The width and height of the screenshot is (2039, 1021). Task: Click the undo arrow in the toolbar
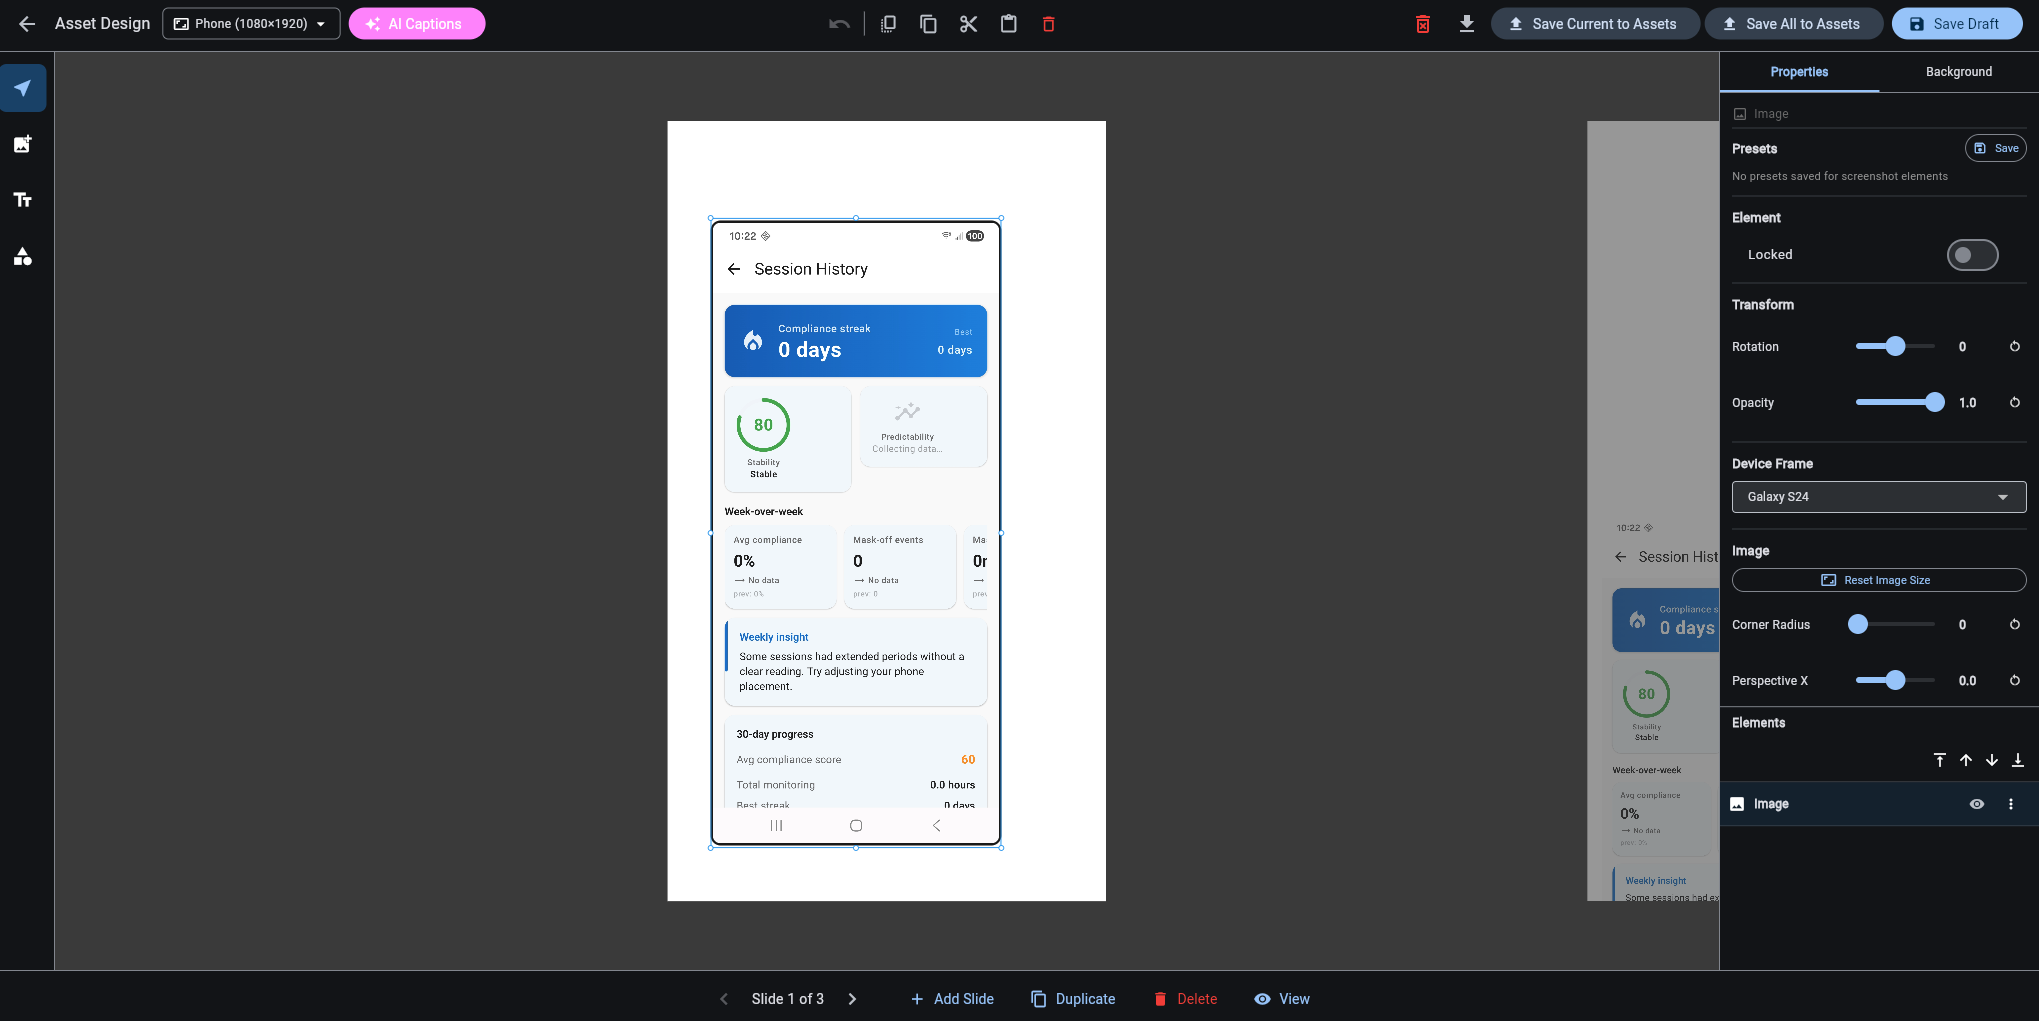[838, 23]
